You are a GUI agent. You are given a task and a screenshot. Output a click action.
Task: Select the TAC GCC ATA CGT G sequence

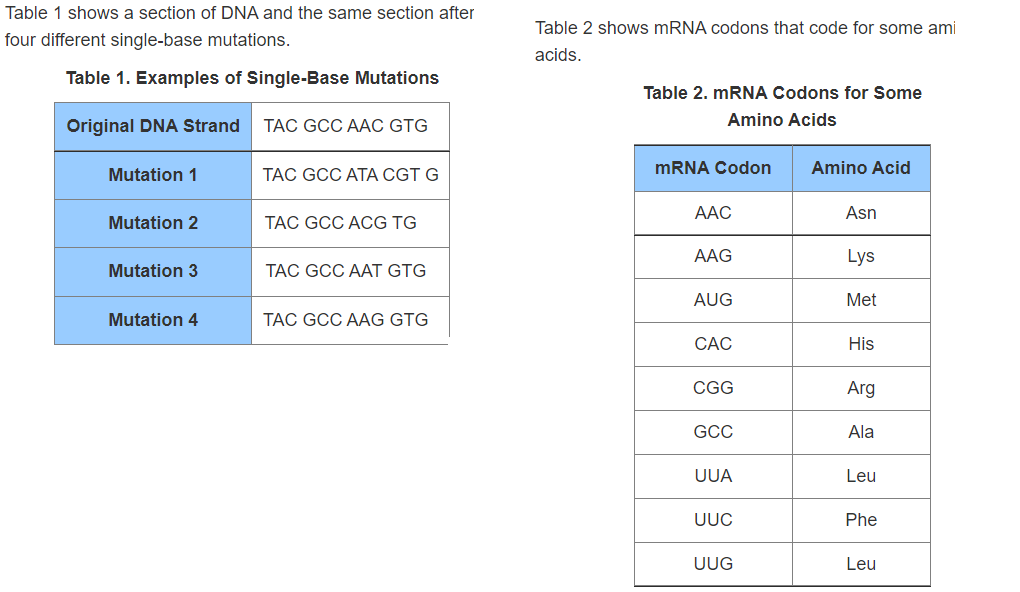(350, 175)
